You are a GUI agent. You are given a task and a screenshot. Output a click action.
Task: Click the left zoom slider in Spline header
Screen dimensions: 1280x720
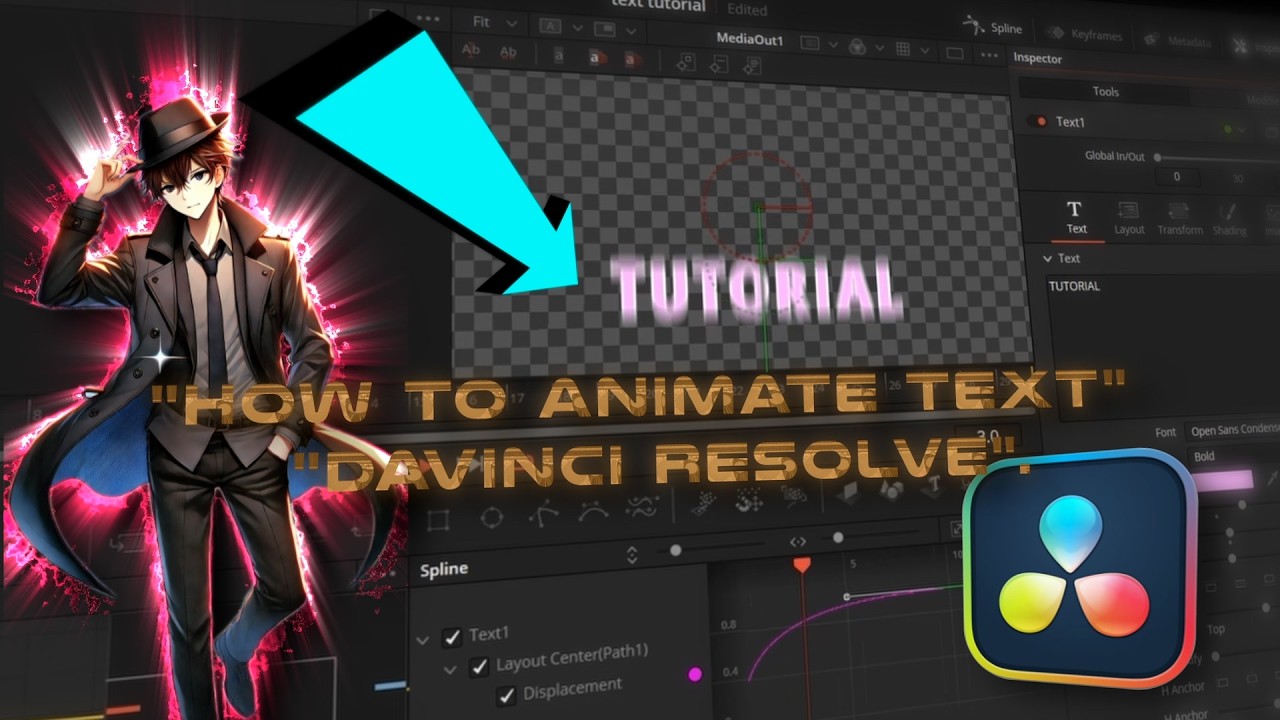click(x=676, y=550)
